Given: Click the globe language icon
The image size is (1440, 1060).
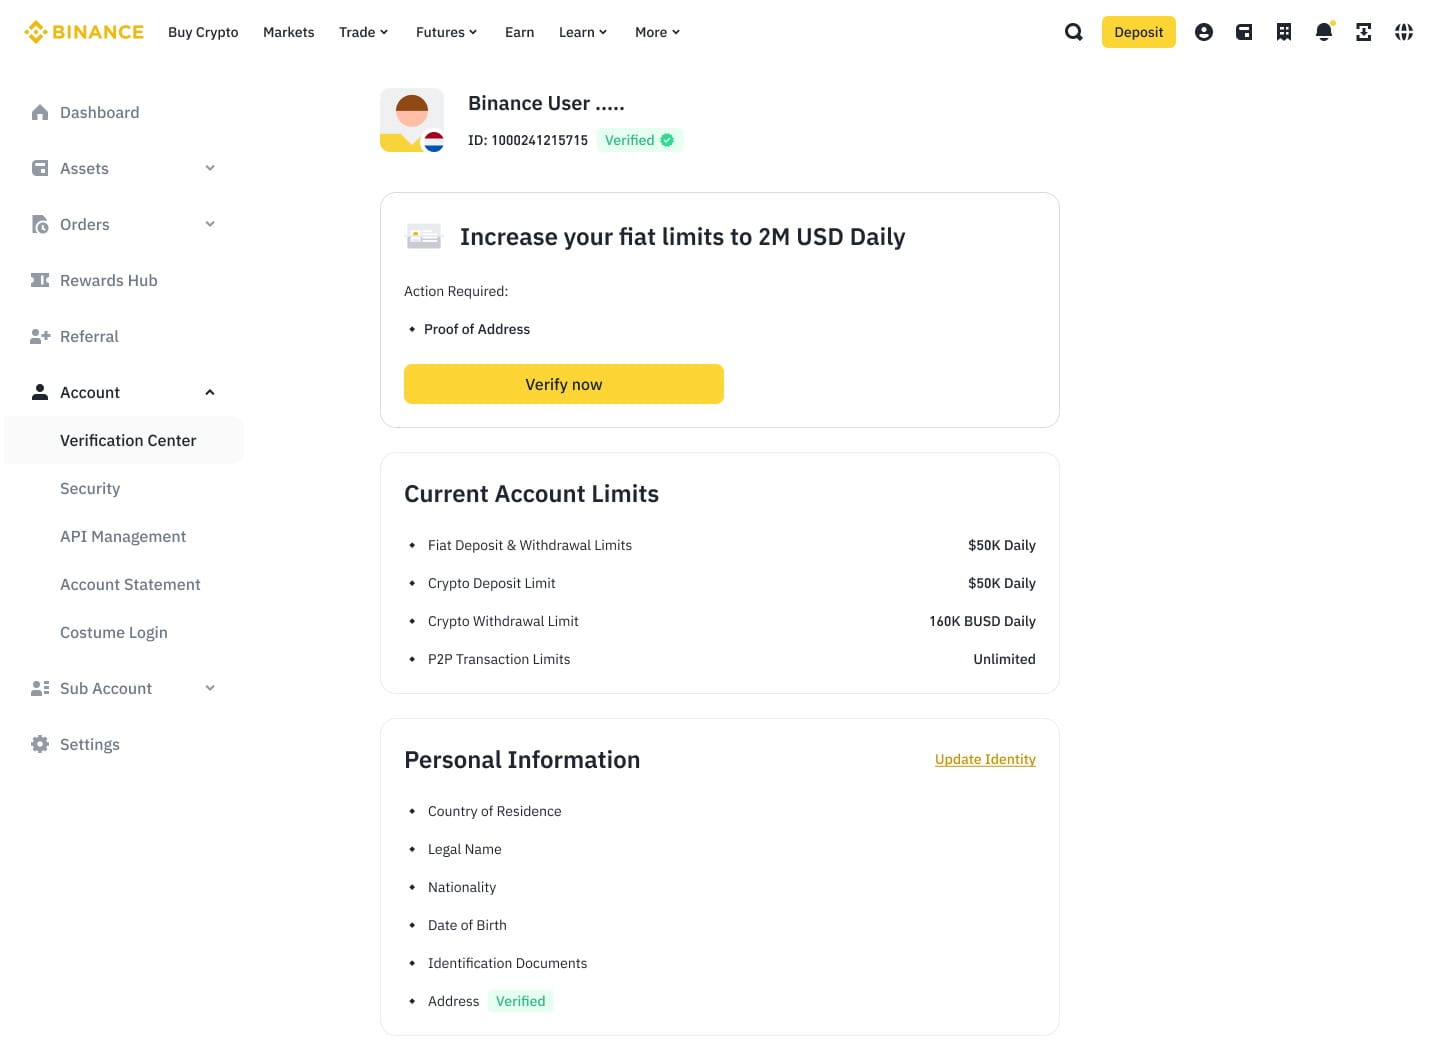Looking at the screenshot, I should tap(1404, 32).
